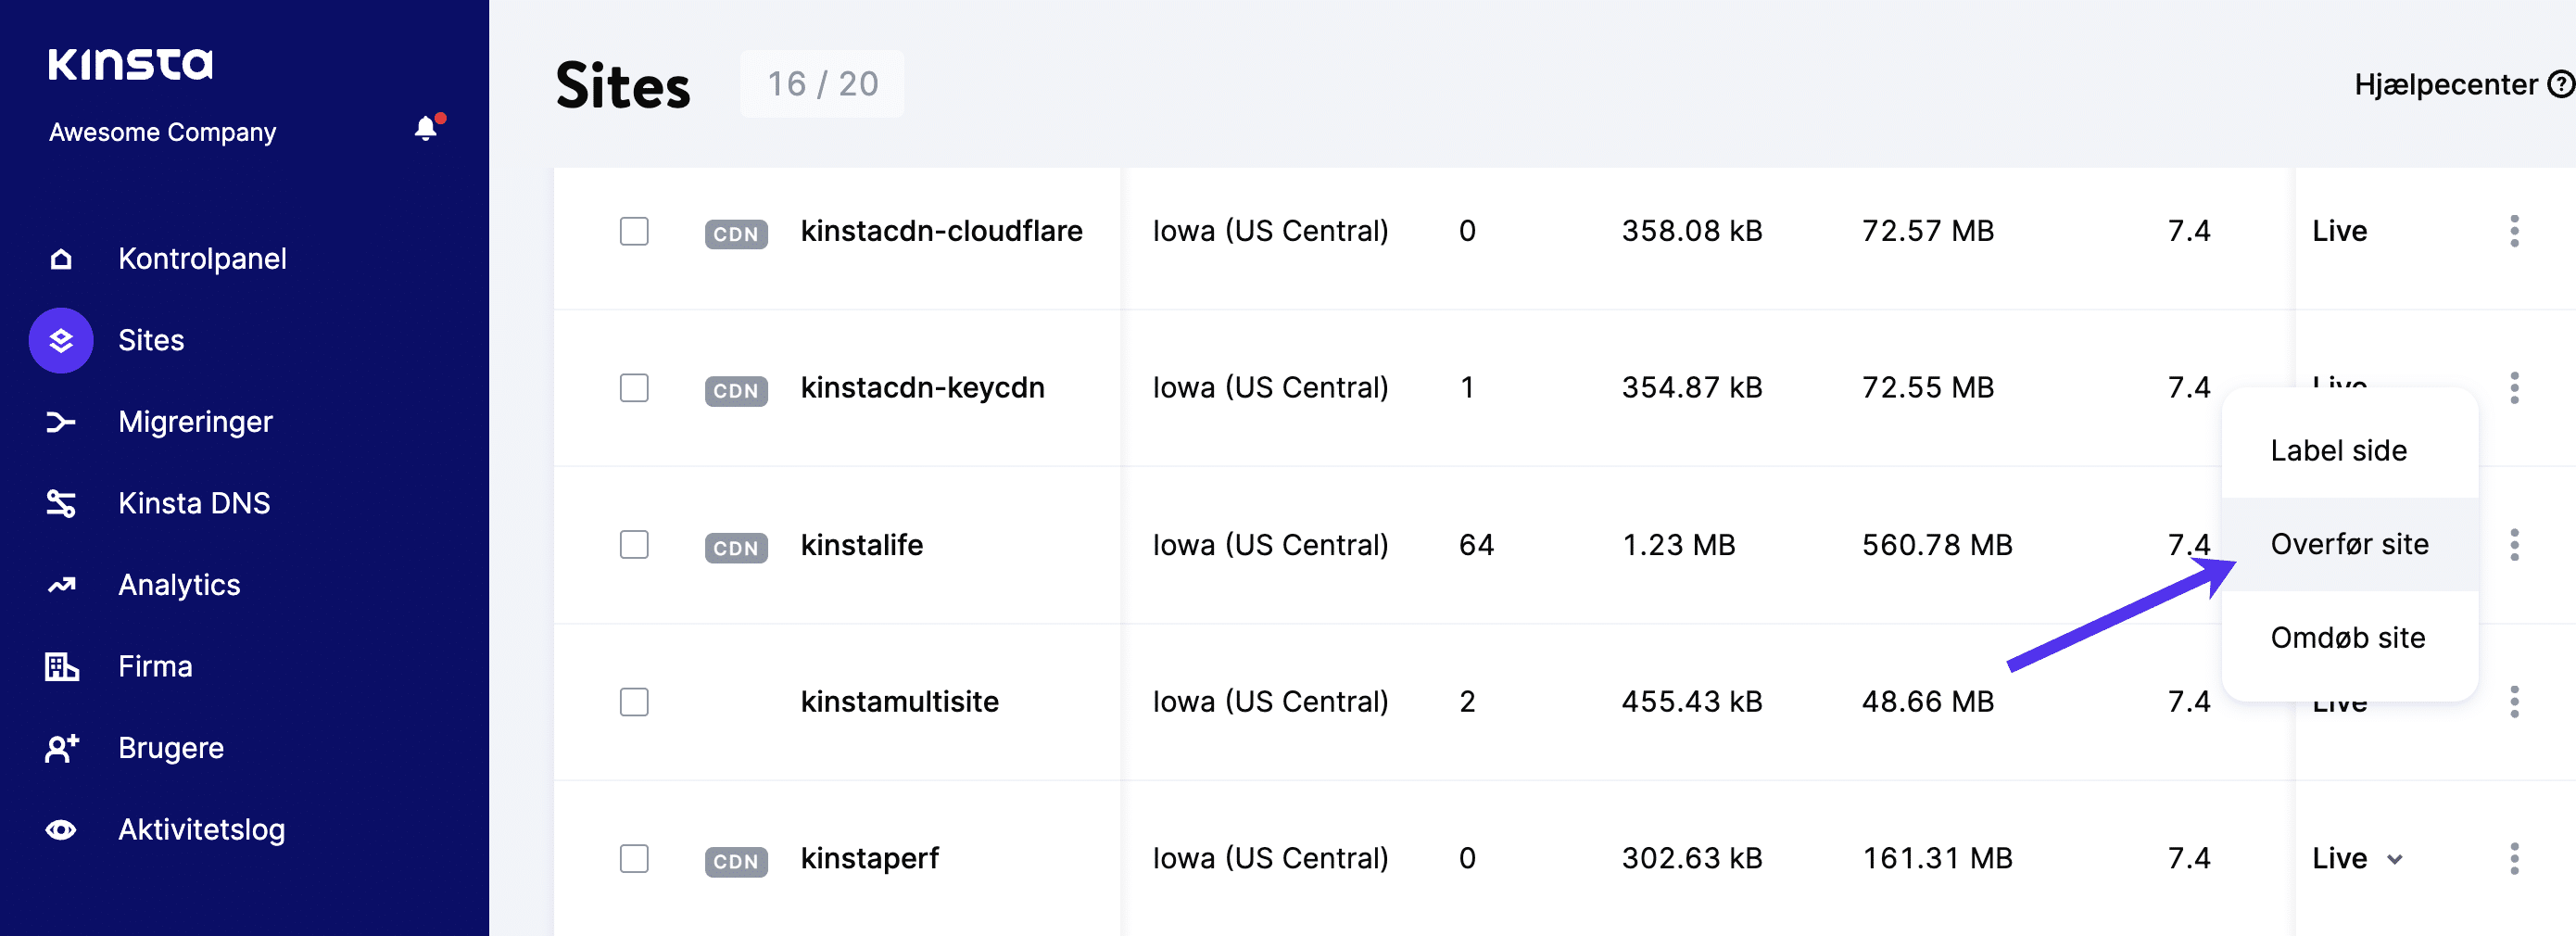Screen dimensions: 2576x936
Task: Open Analytics trend icon
Action: click(x=61, y=585)
